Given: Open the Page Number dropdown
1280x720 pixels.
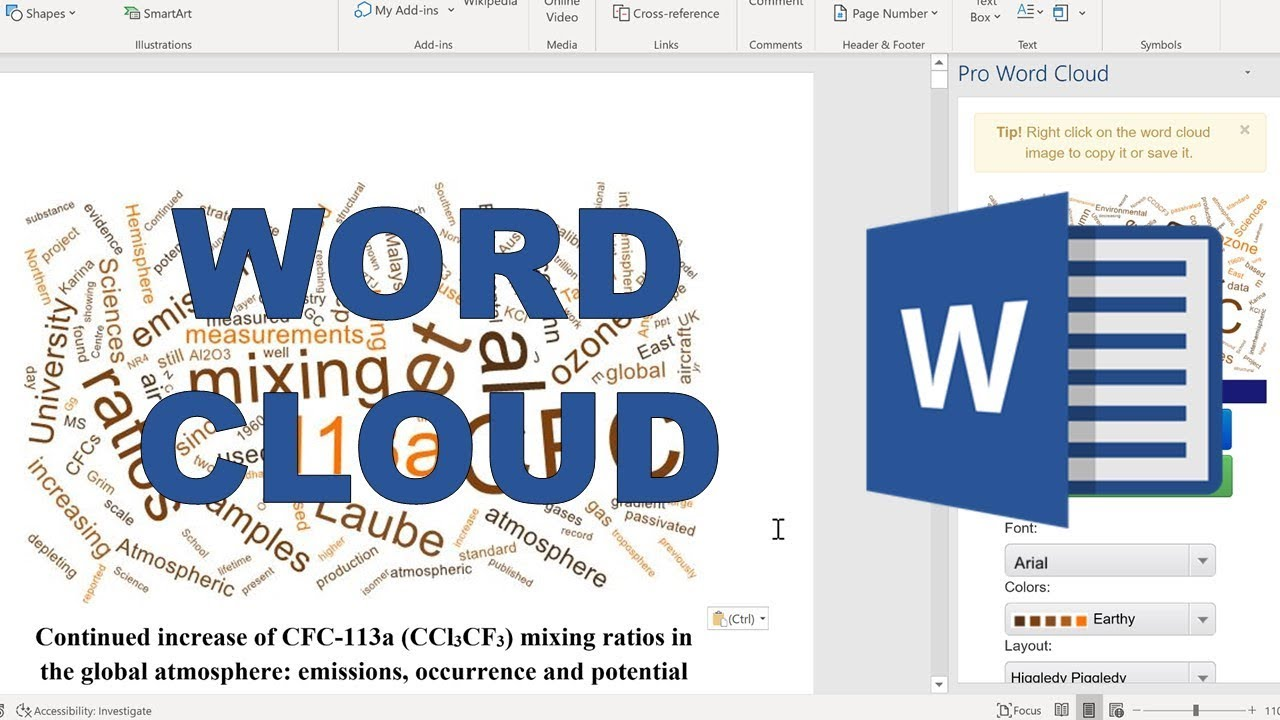Looking at the screenshot, I should click(884, 13).
